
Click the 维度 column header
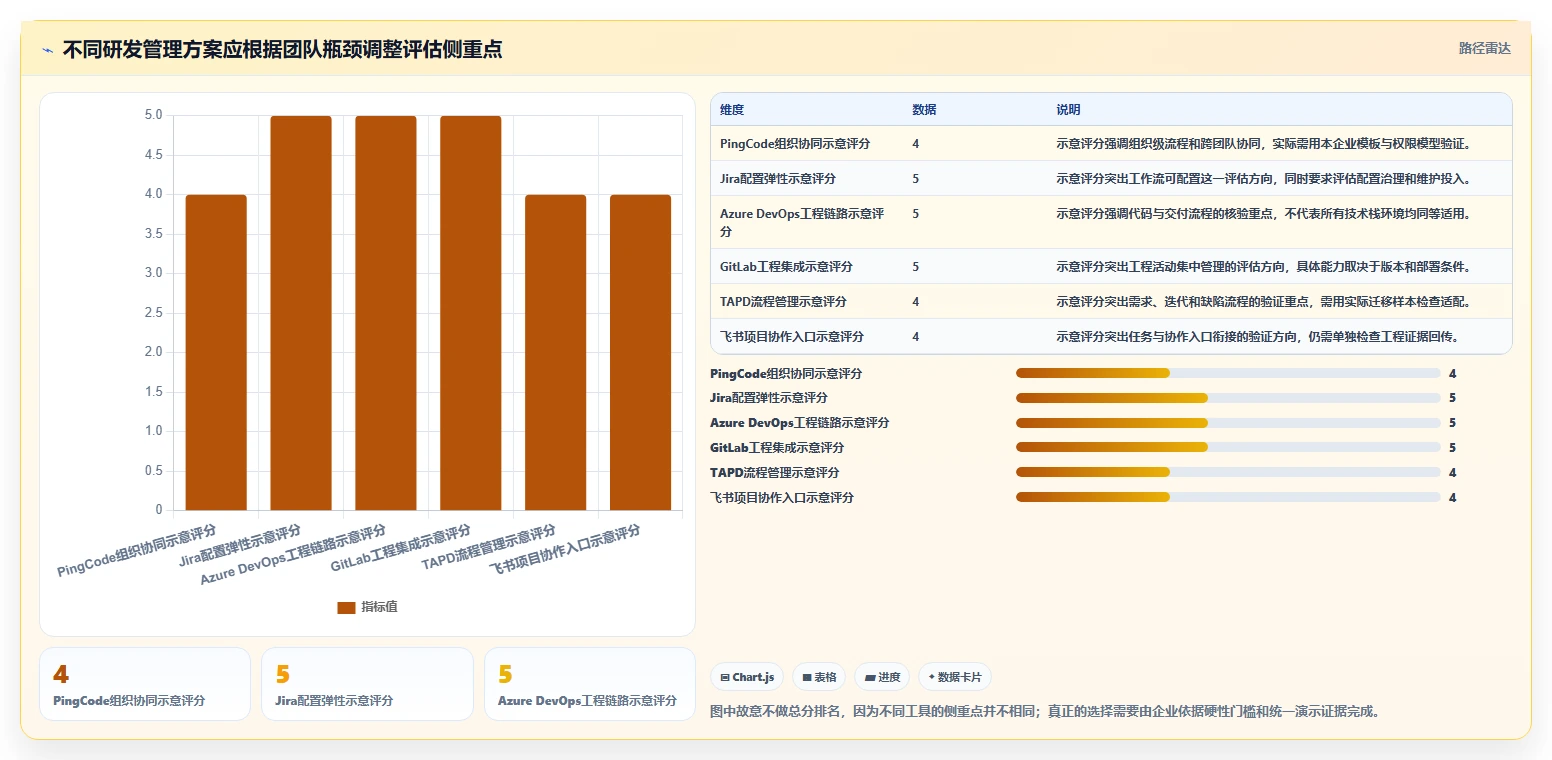tap(732, 110)
